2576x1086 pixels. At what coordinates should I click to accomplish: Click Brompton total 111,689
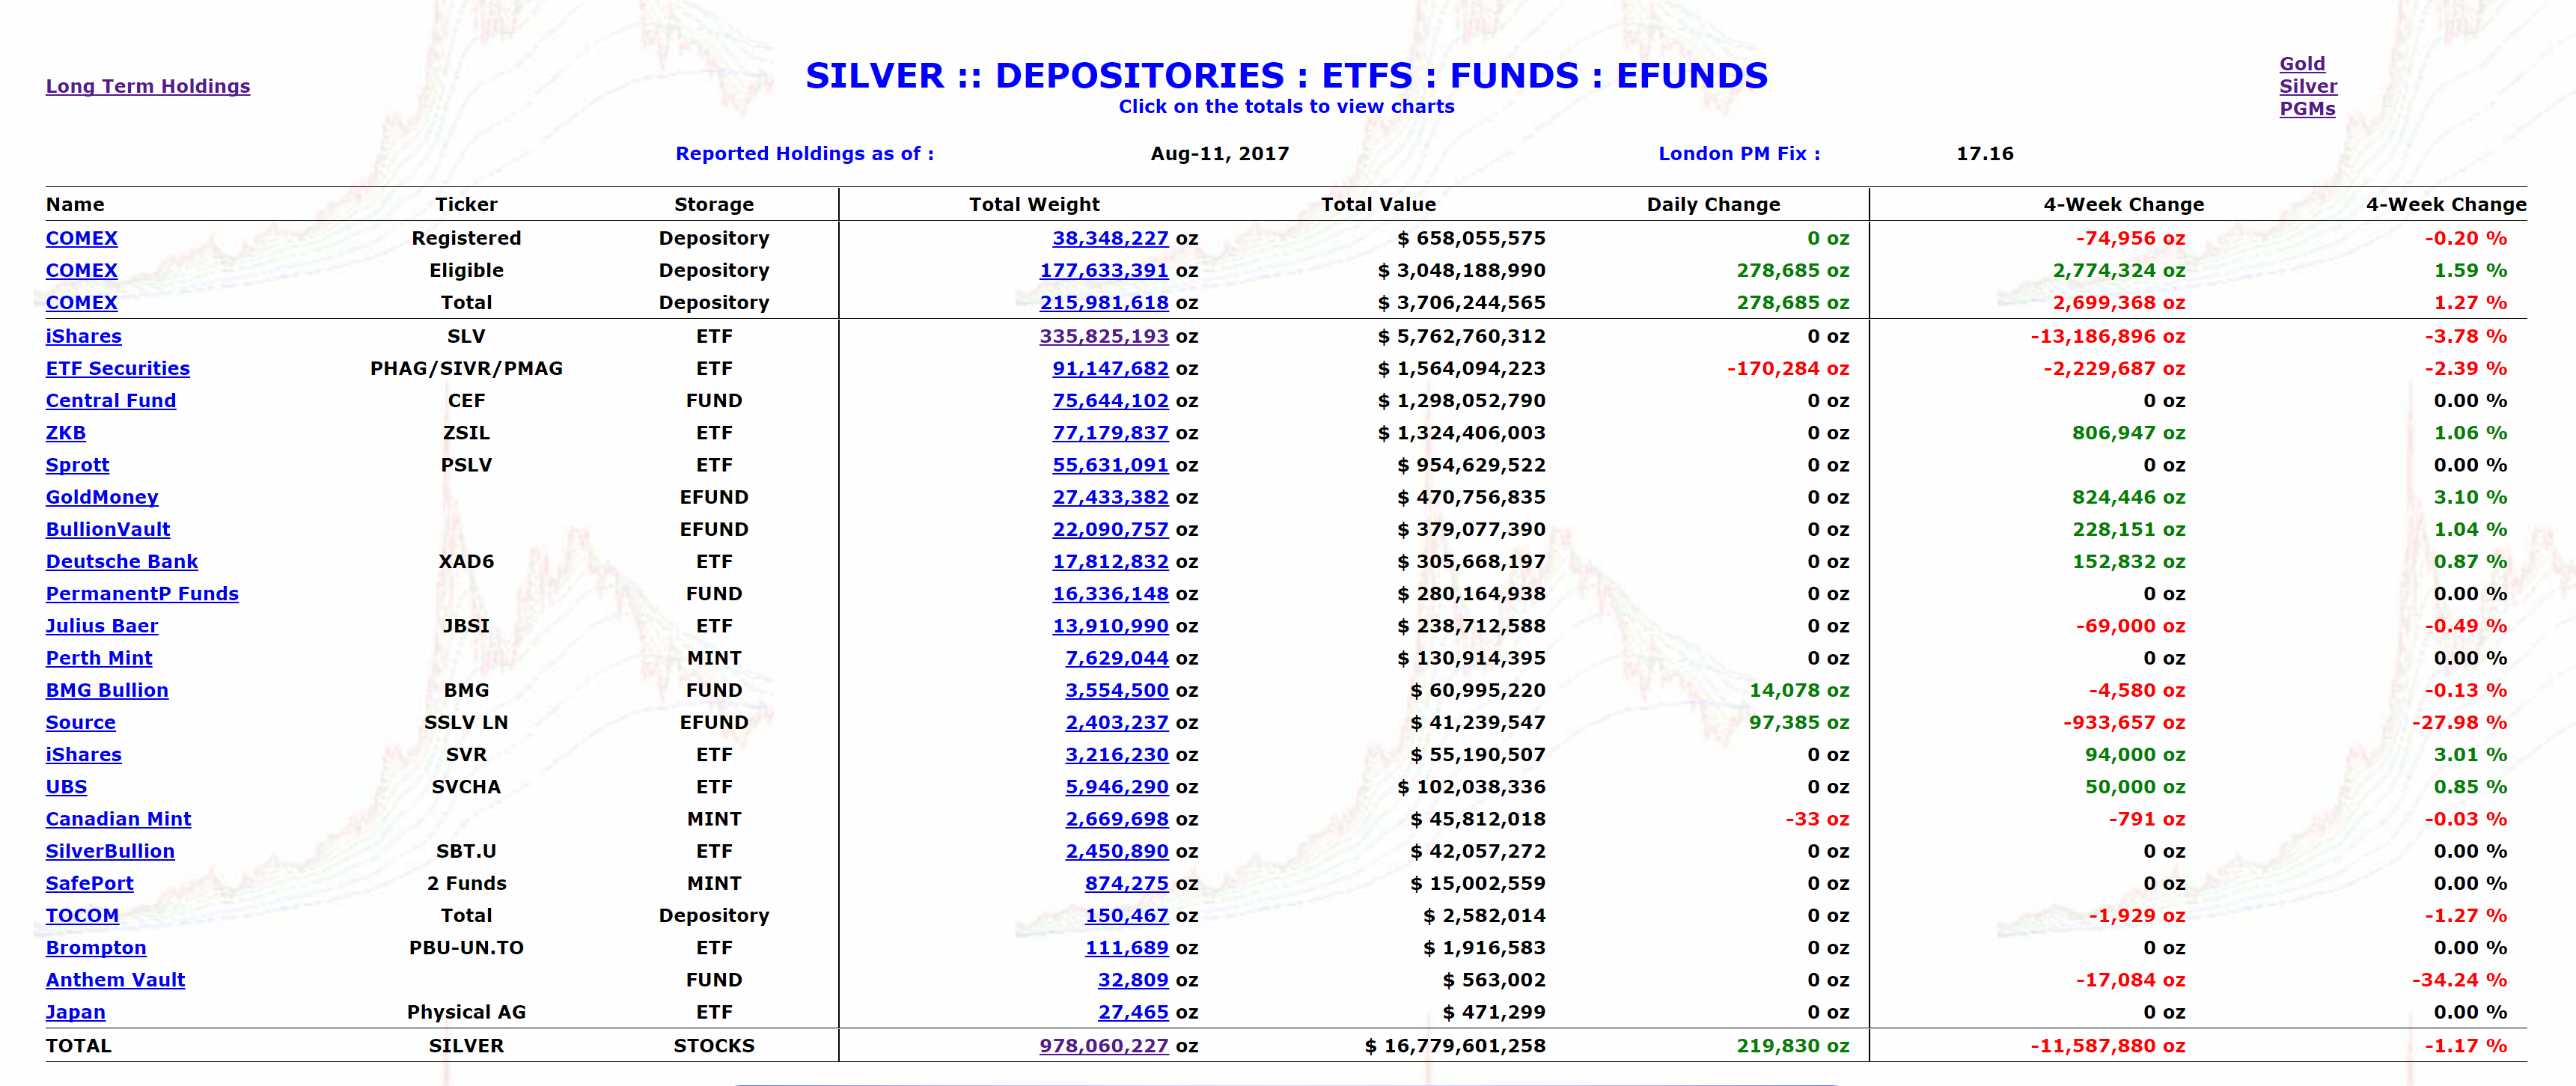point(1127,947)
